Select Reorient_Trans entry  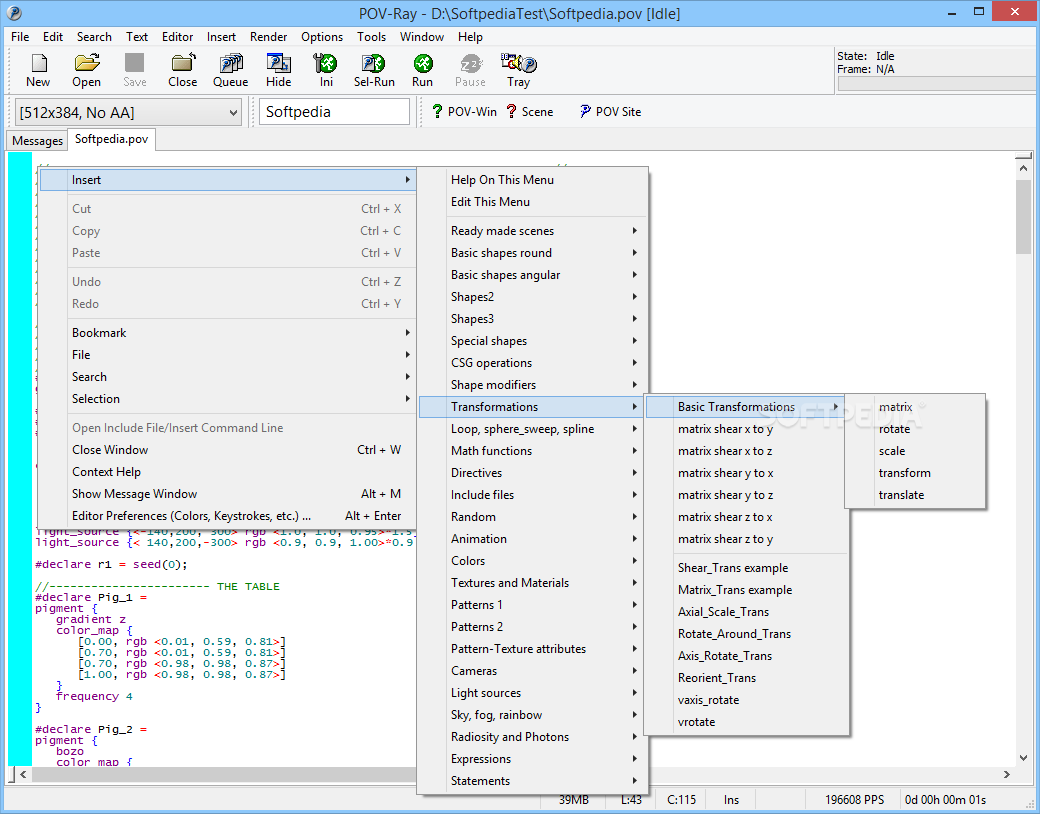tap(746, 677)
